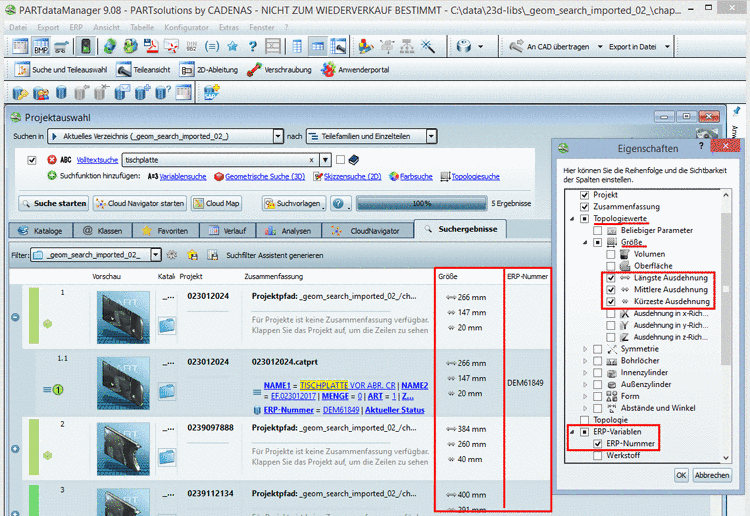Uncheck ERP-Nummer checkbox
This screenshot has width=750, height=516.
pyautogui.click(x=597, y=444)
